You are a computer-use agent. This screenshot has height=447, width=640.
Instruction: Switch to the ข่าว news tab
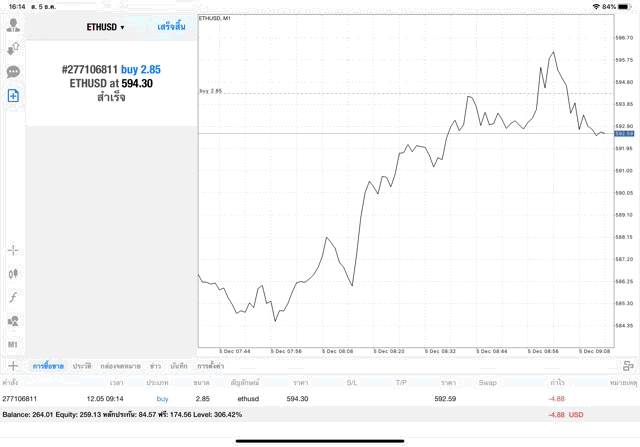[x=155, y=366]
